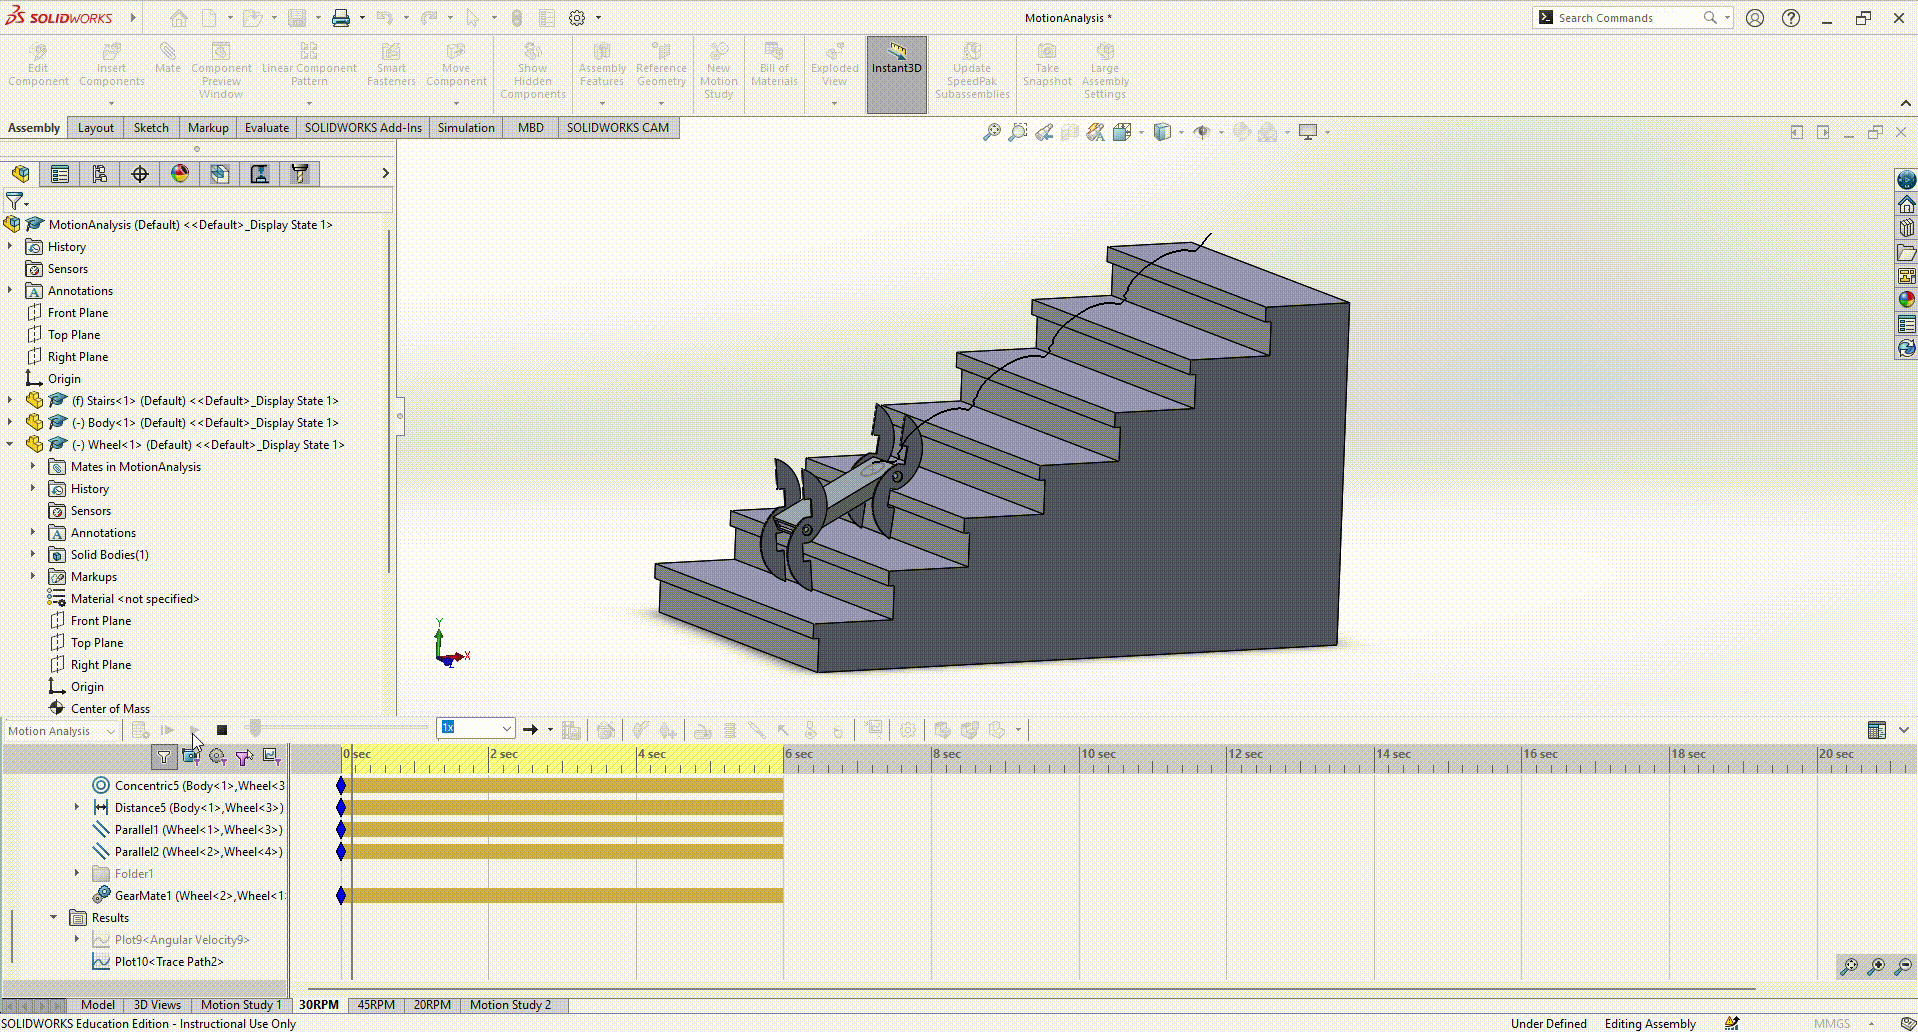
Task: Open the PropertyManager tab icon
Action: click(60, 174)
